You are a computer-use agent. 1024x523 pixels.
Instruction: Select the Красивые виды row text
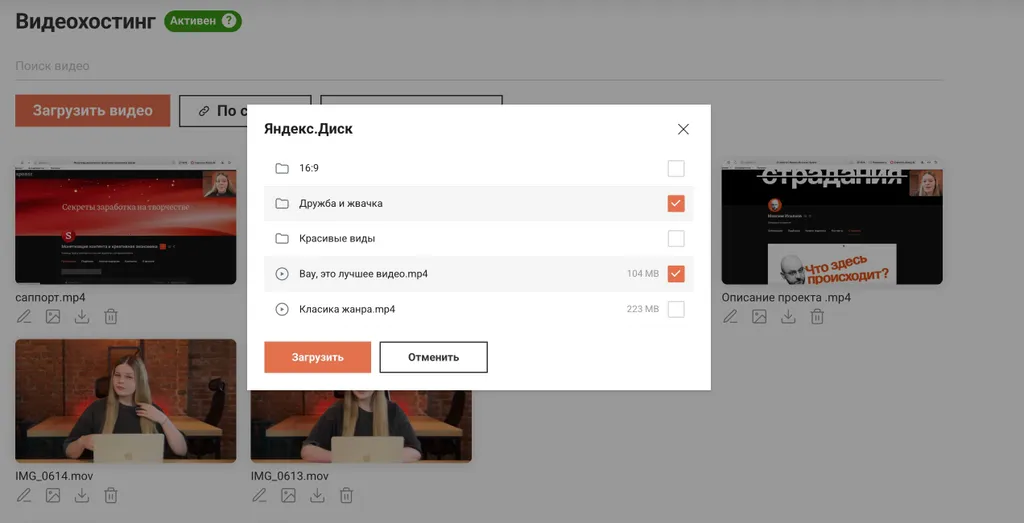pos(337,239)
